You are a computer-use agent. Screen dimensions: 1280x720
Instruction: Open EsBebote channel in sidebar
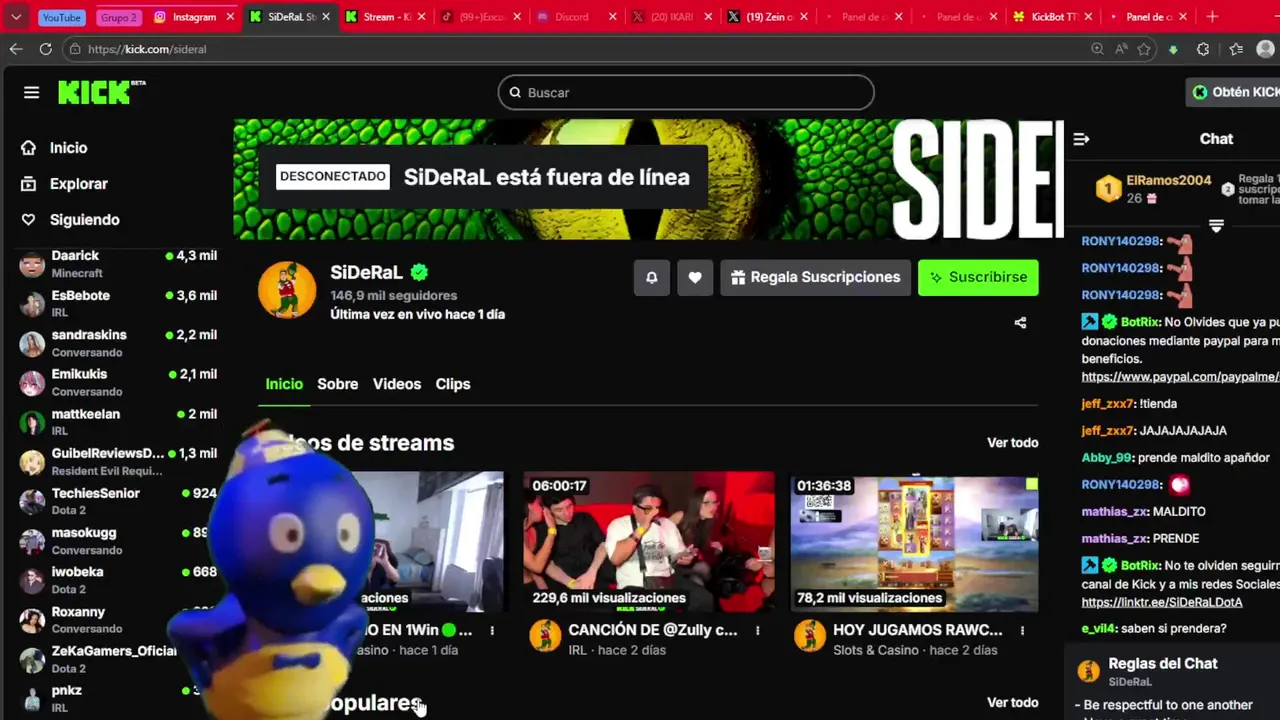[x=118, y=304]
